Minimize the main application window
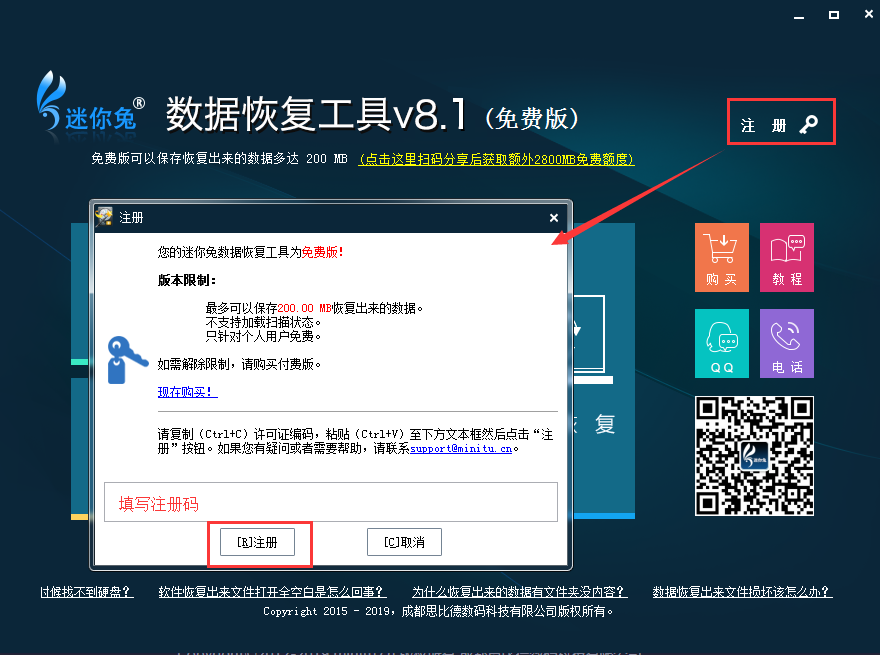Viewport: 880px width, 655px height. (x=799, y=16)
